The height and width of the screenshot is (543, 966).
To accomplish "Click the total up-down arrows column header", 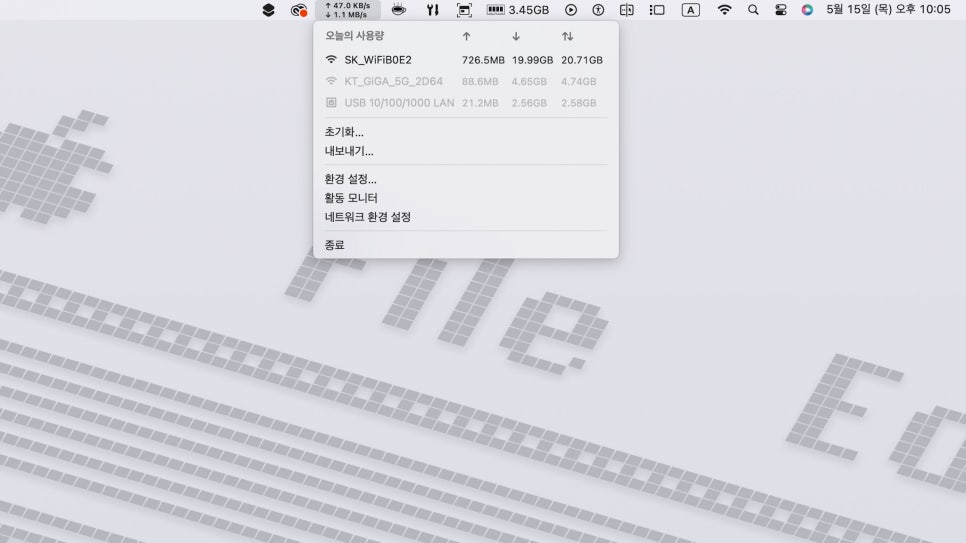I will 567,36.
